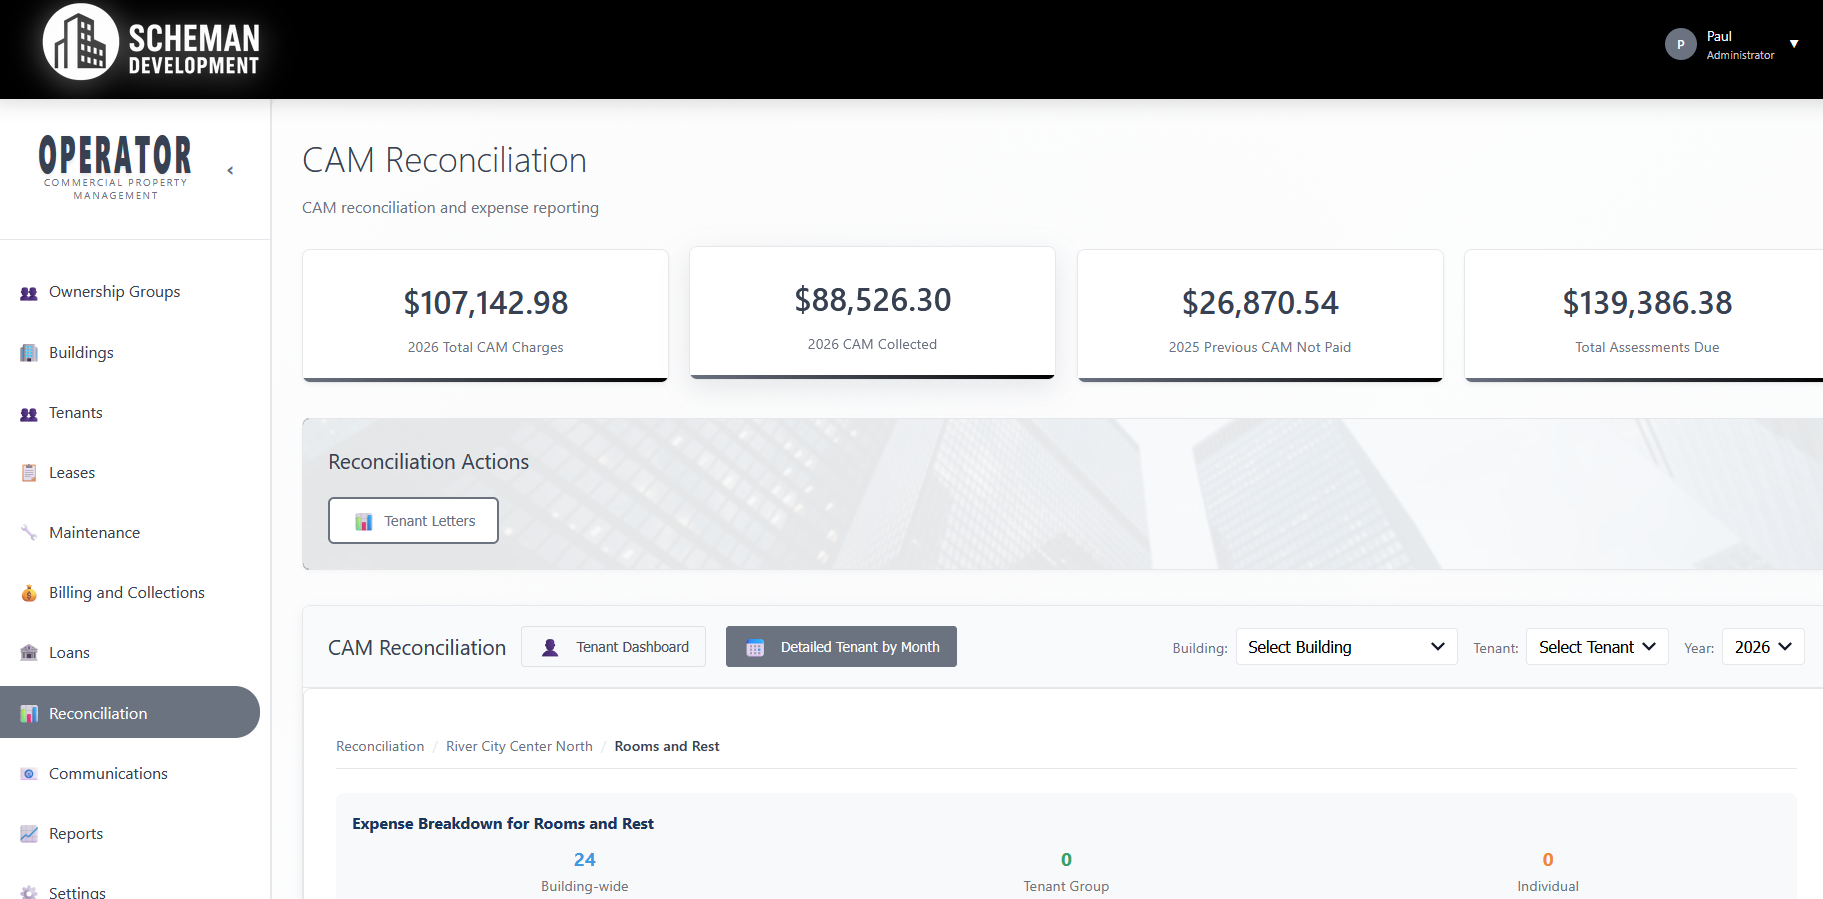
Task: Expand the Paul Administrator user menu
Action: point(1794,44)
